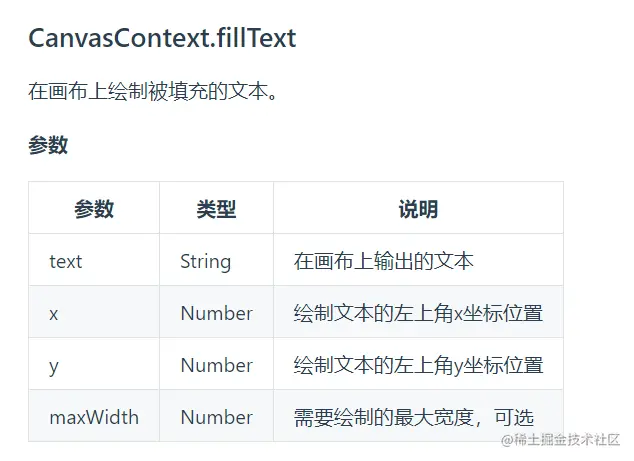Select the y parameter cell
Viewport: 634px width, 461px height.
coord(54,365)
